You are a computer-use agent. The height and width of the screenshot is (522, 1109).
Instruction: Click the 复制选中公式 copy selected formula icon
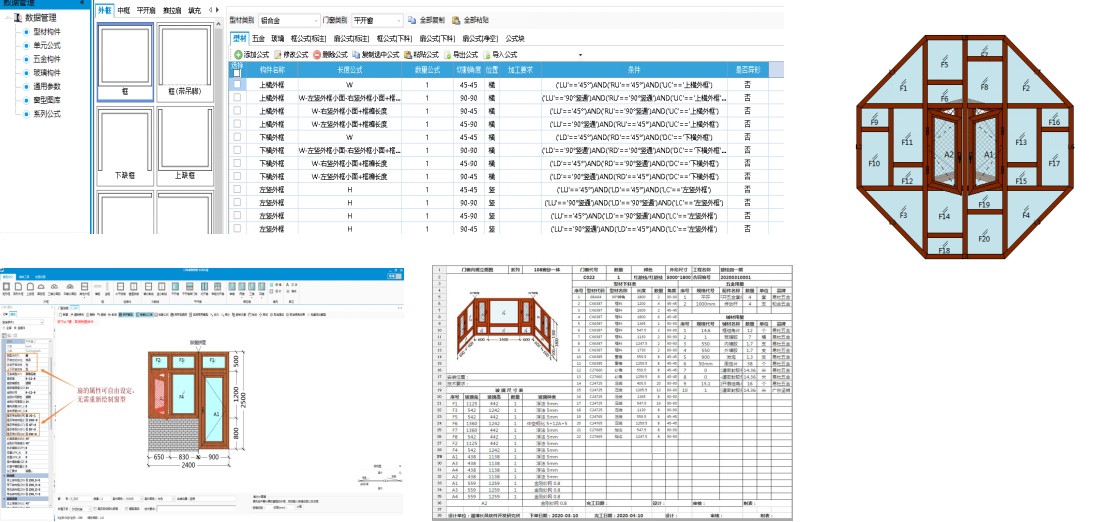tap(357, 54)
